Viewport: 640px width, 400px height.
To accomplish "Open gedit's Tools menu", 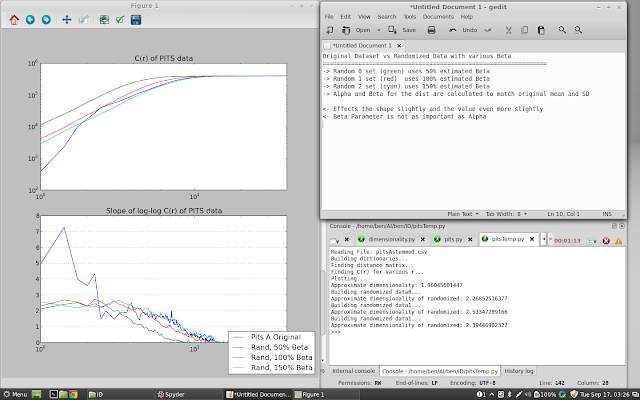I will click(x=409, y=17).
